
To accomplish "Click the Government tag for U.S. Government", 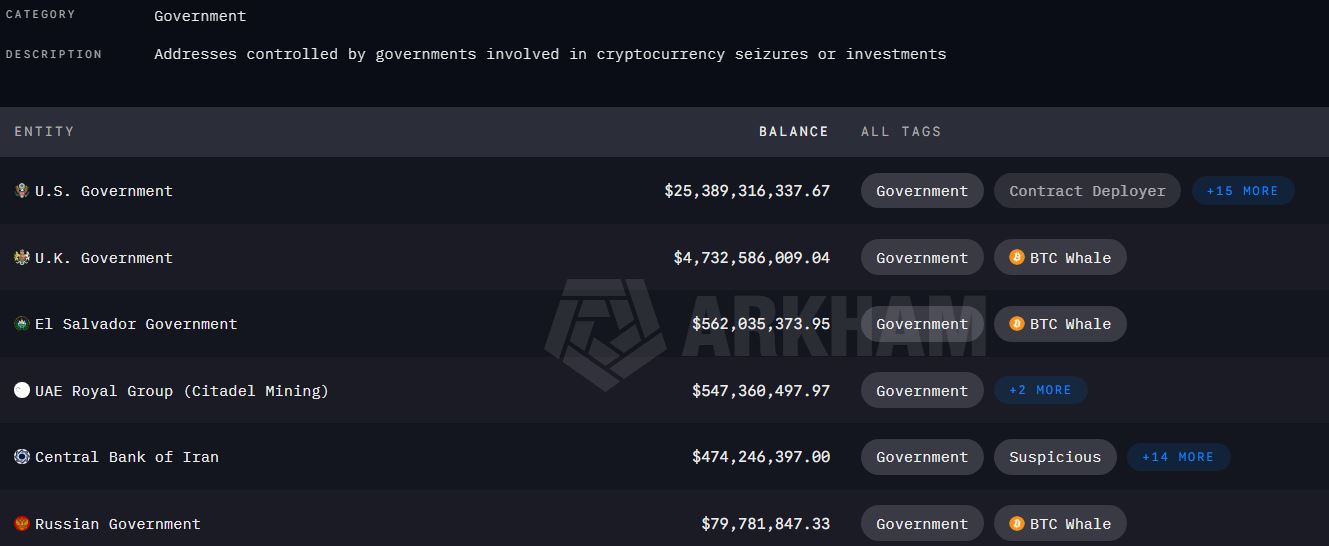I will [x=922, y=191].
